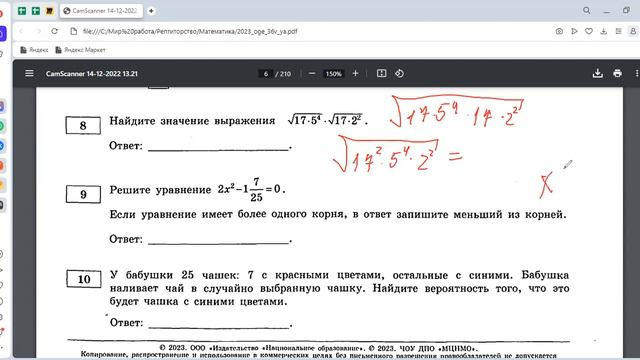Reload the current page
The width and height of the screenshot is (640, 360).
click(54, 31)
